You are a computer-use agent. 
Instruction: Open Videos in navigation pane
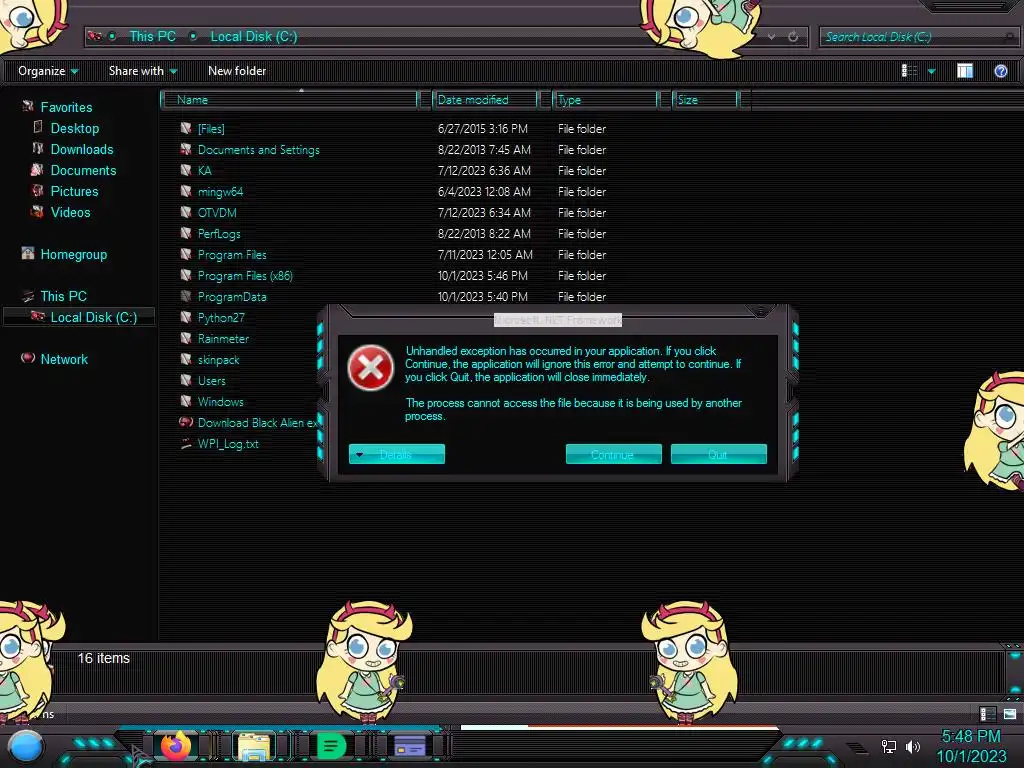coord(70,212)
